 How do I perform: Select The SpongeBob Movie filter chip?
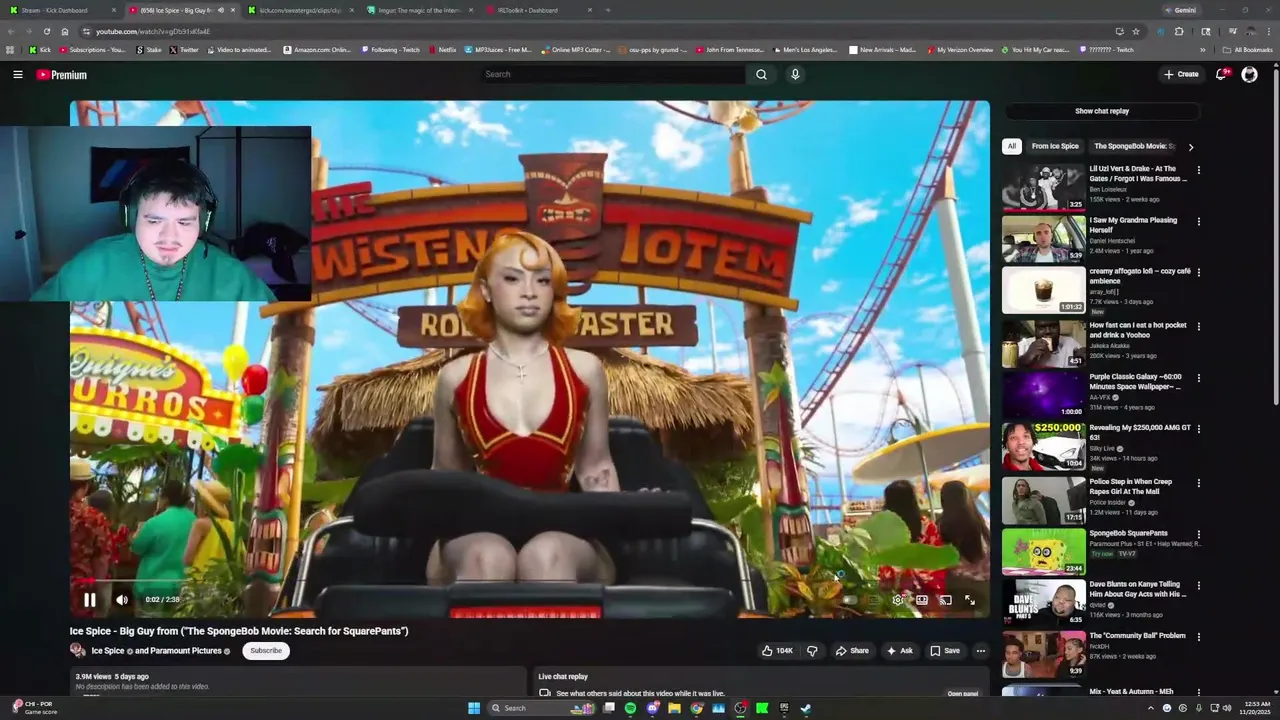coord(1134,146)
